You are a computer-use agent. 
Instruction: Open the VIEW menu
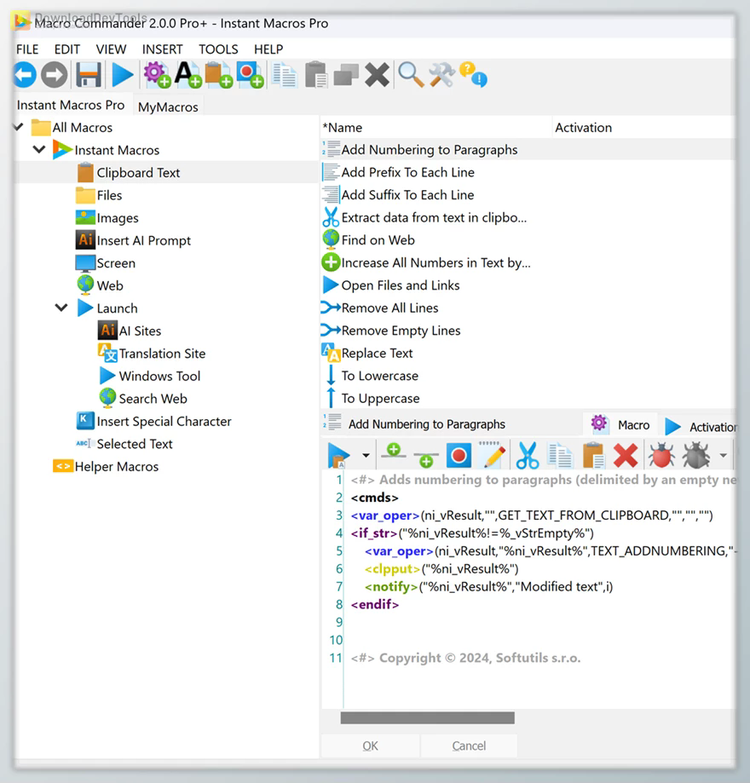[111, 49]
